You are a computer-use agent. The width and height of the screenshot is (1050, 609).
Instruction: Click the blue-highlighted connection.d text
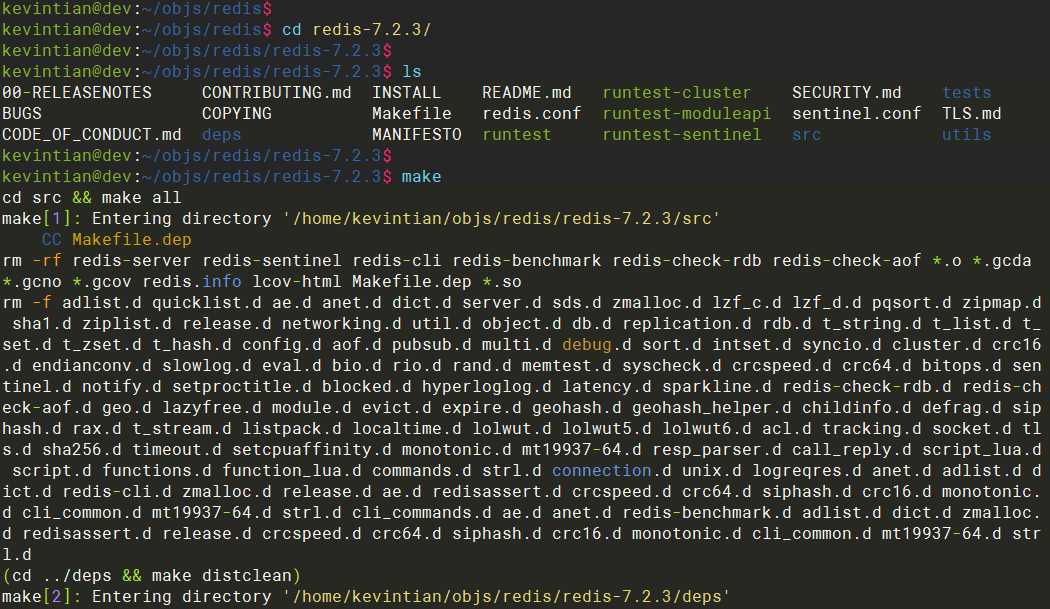(x=606, y=471)
